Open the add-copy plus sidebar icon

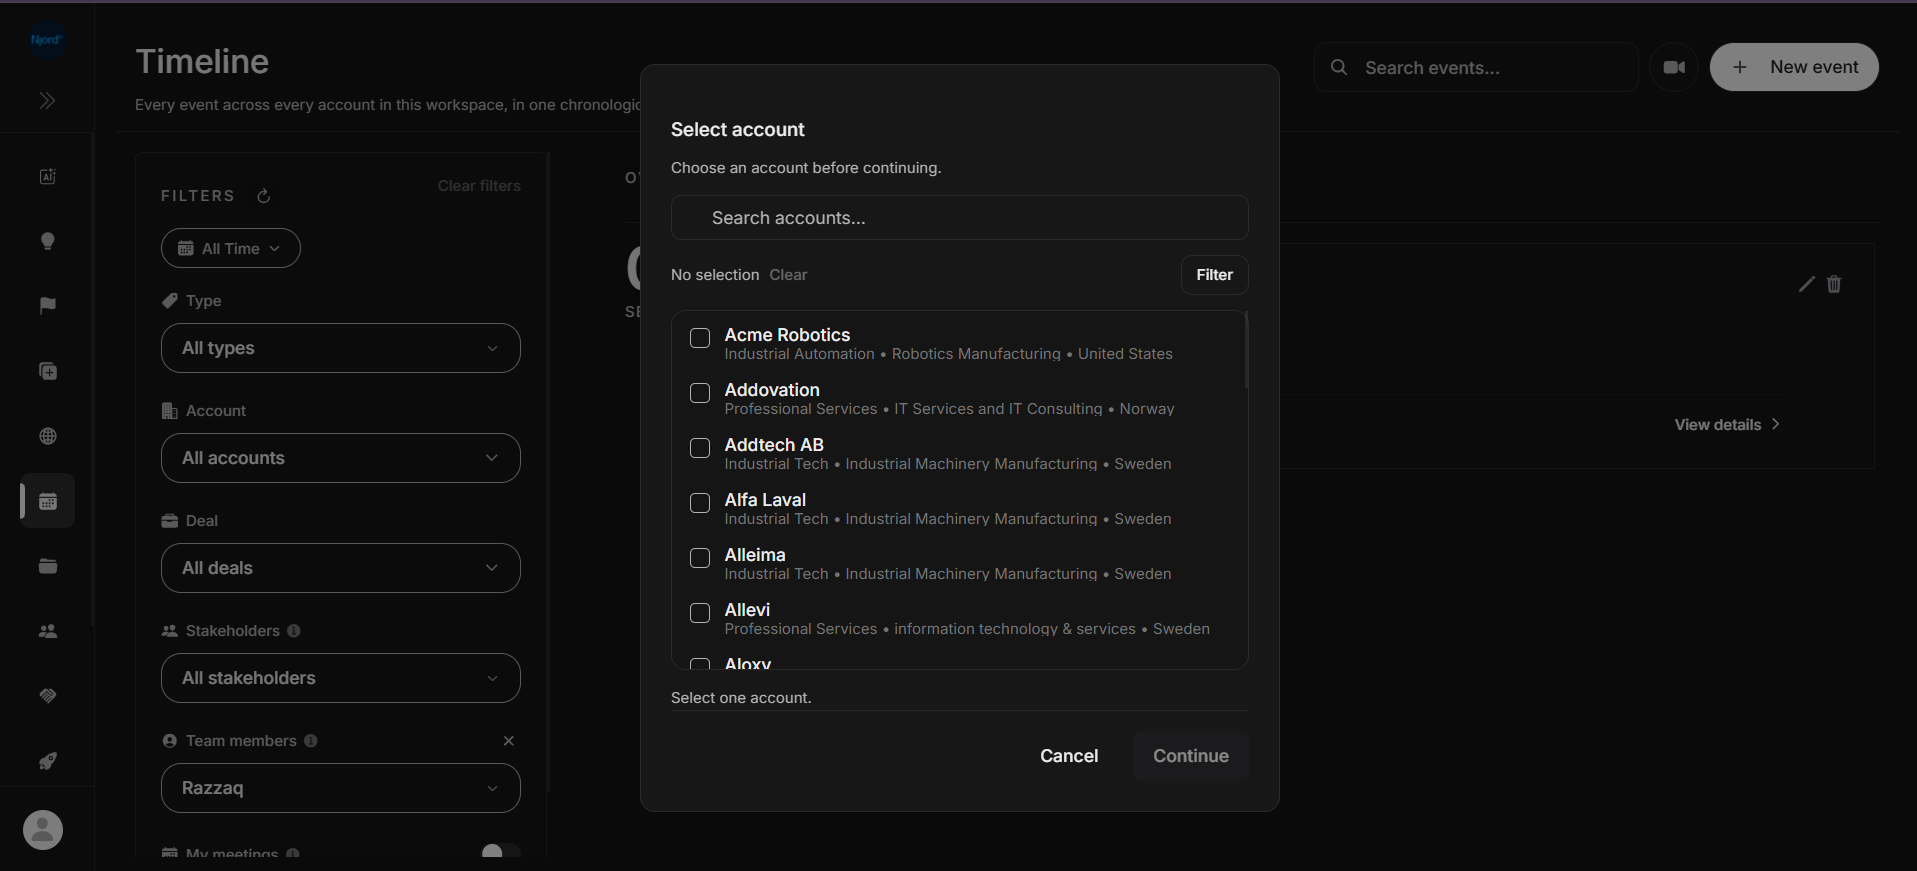[47, 371]
